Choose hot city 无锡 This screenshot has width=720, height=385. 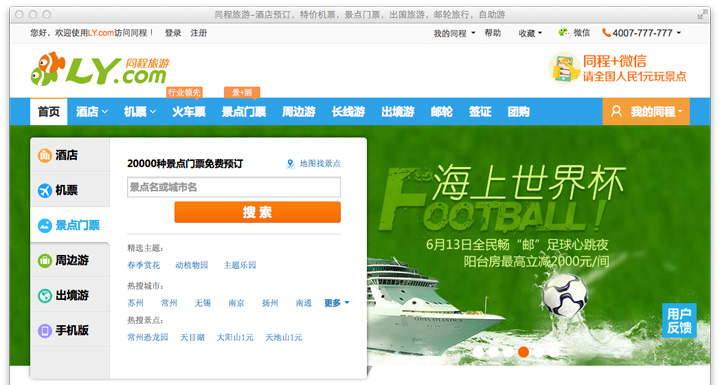pos(202,303)
